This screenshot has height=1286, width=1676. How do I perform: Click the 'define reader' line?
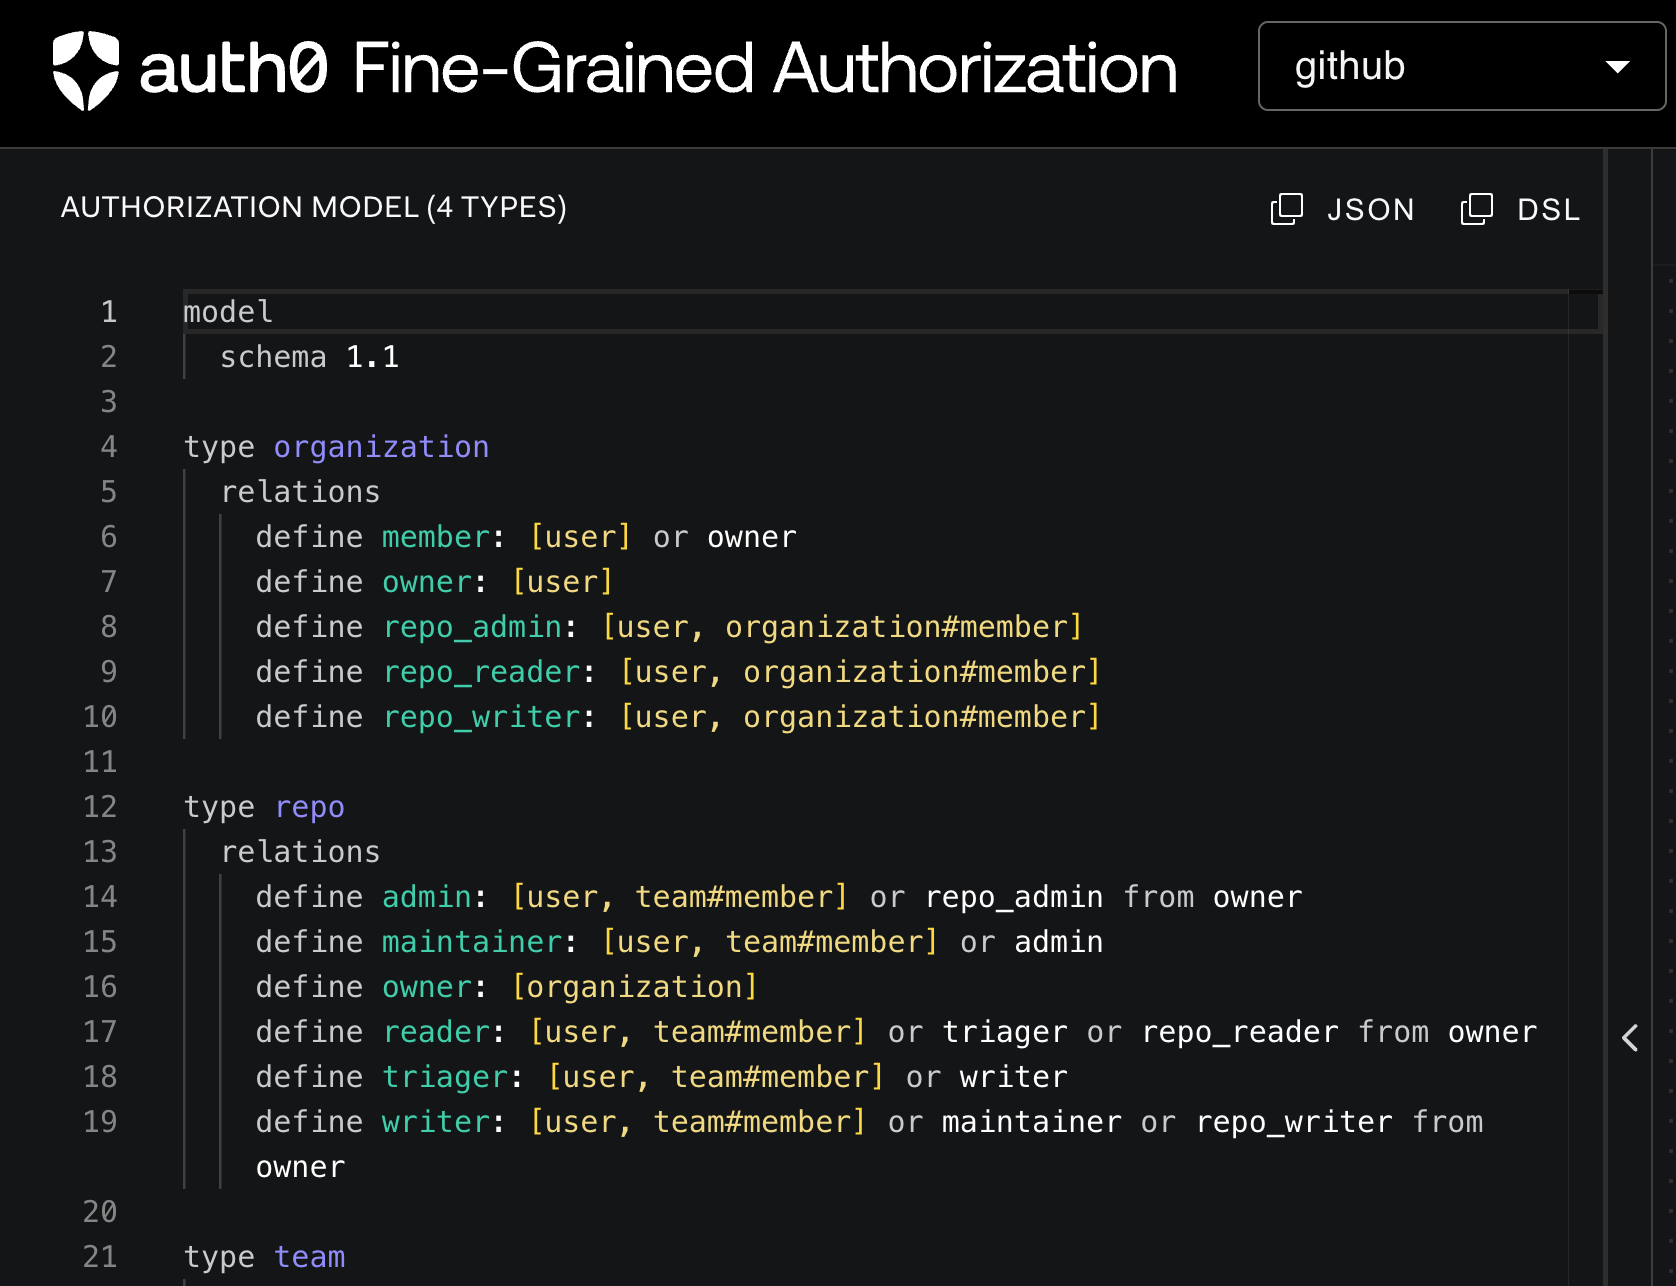tap(896, 1032)
